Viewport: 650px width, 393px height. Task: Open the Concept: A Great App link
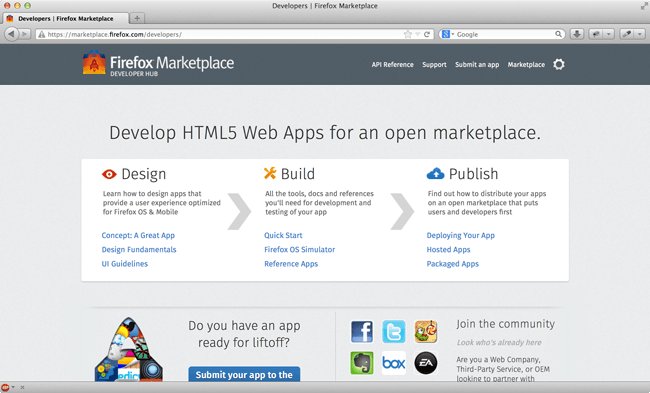coord(138,235)
